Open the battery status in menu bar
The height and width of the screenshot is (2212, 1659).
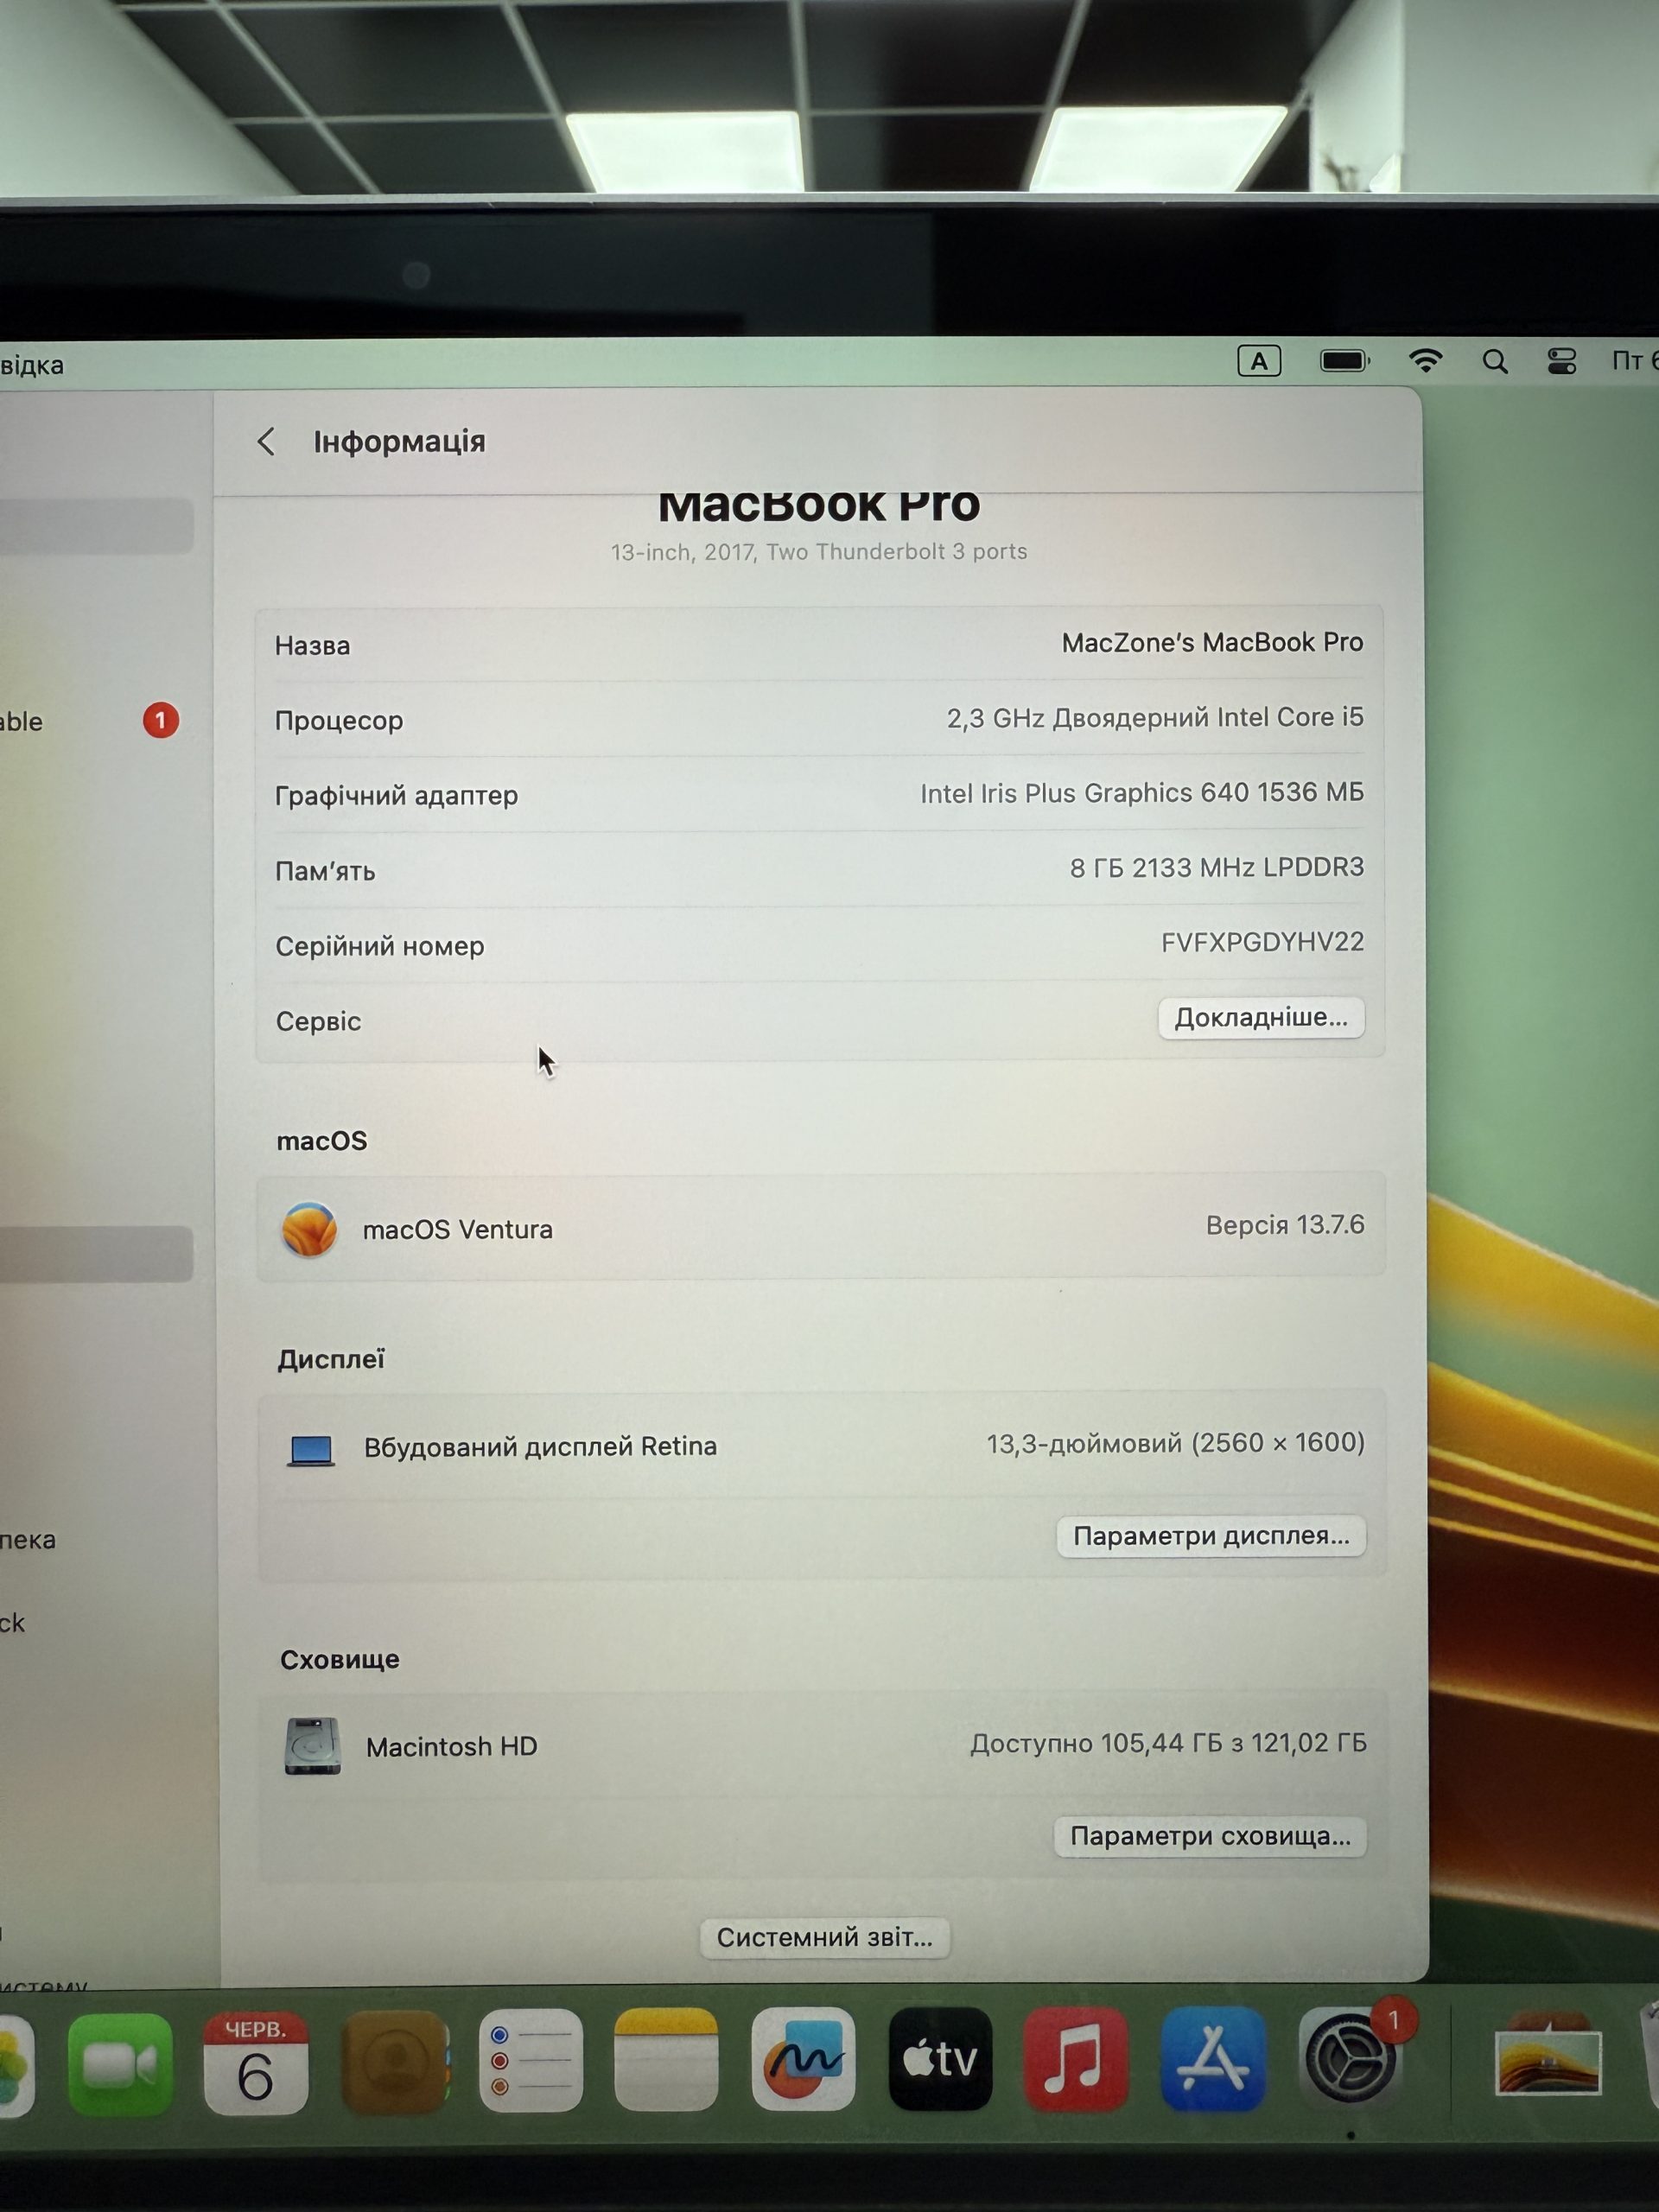1344,361
